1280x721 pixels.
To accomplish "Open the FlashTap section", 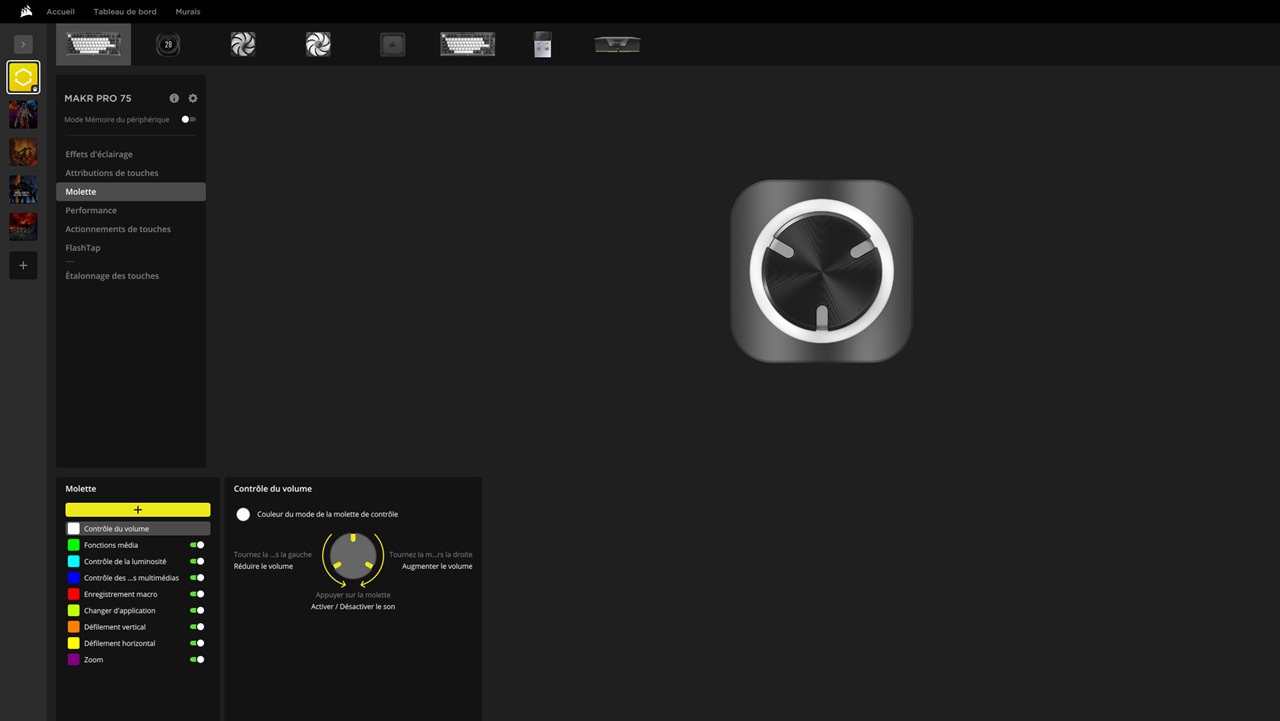I will (x=83, y=248).
